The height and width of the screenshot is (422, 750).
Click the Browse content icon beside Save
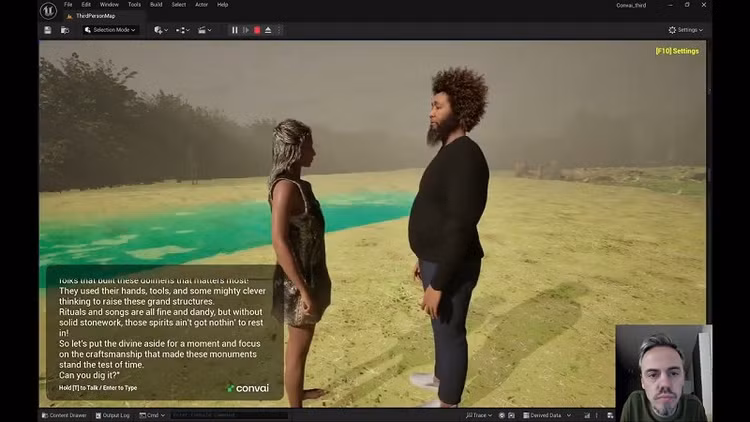(x=65, y=30)
